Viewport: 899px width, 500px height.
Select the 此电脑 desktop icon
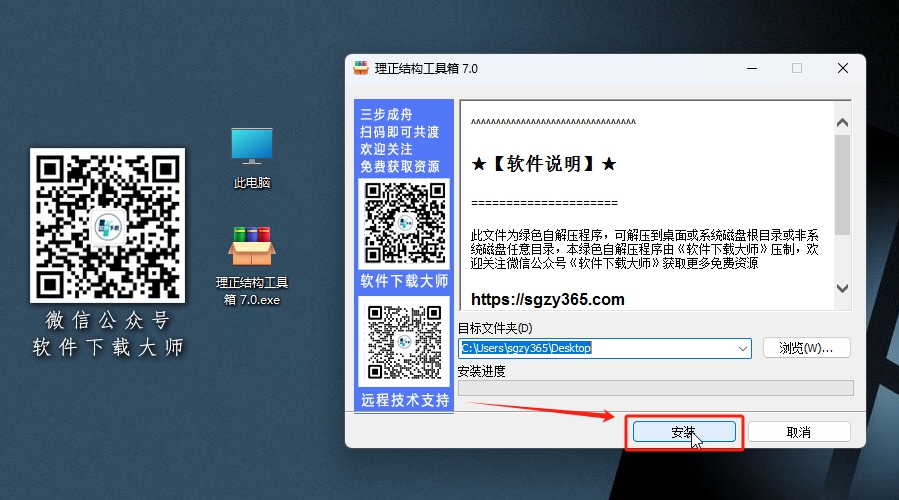tap(252, 158)
